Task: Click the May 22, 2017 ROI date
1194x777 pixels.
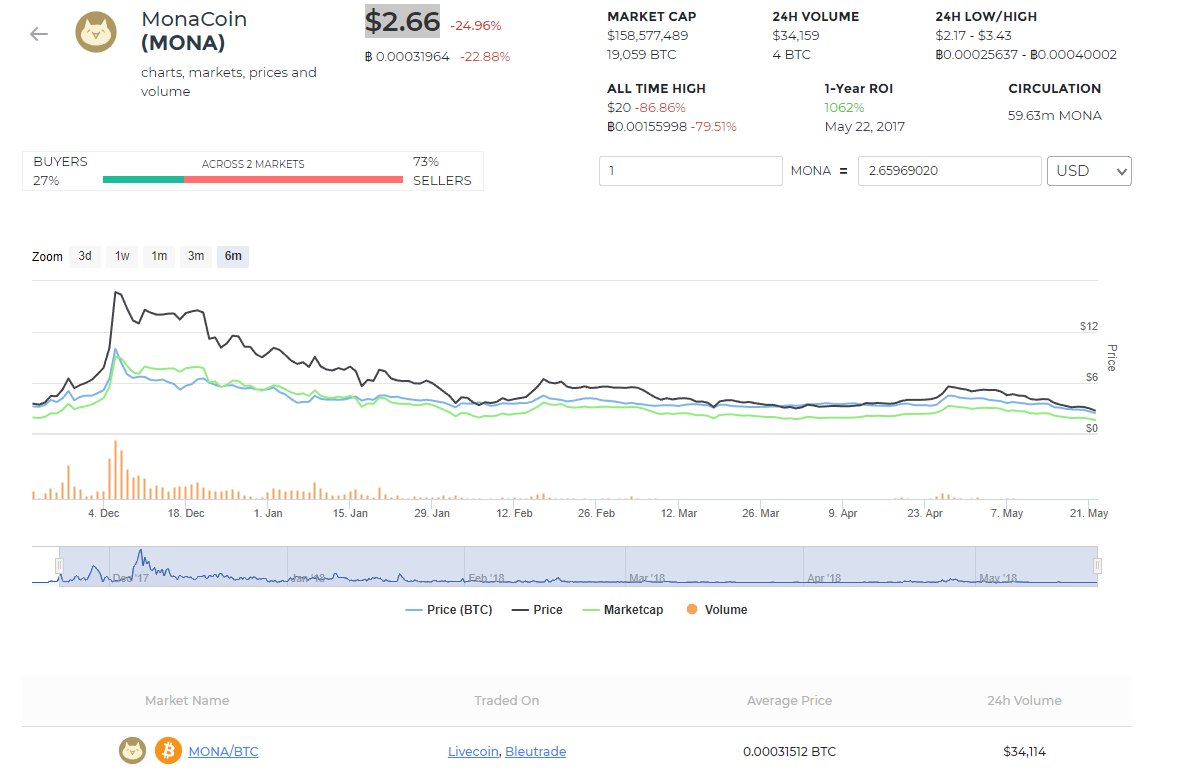Action: (864, 127)
